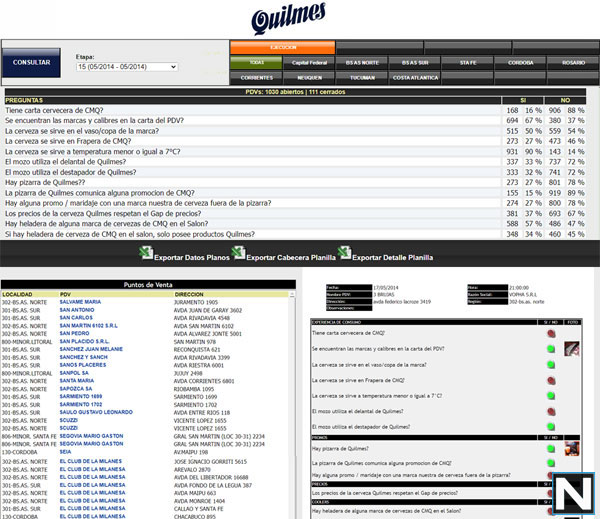Open the SAN CARLOS point of sale

tap(76, 318)
